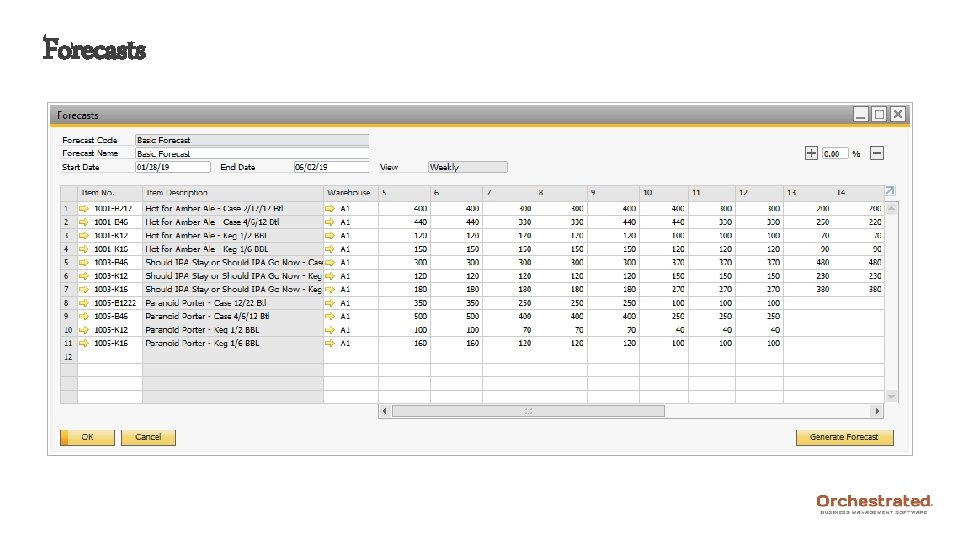Open link arrow for item 1003-K16
The width and height of the screenshot is (960, 540).
pos(84,290)
